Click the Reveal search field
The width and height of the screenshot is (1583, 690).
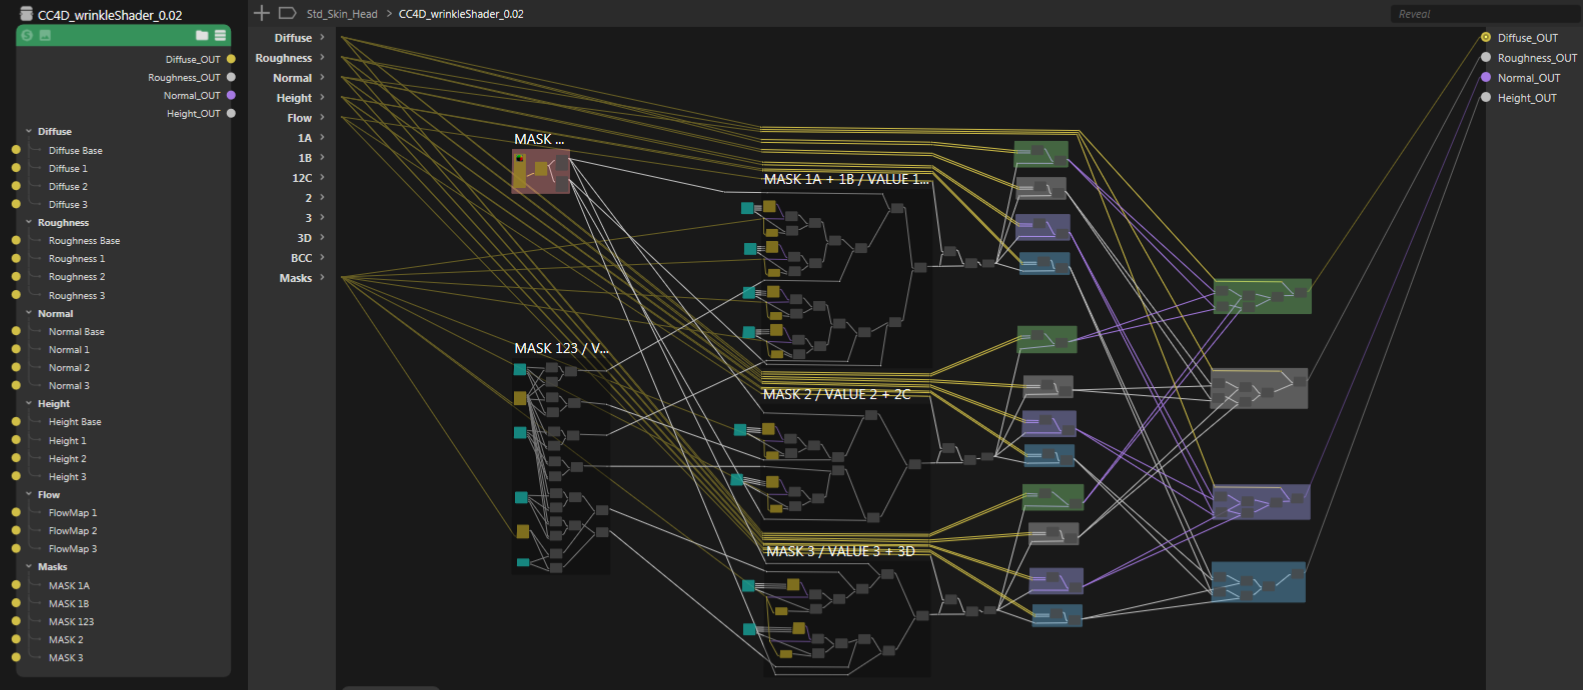(x=1484, y=14)
